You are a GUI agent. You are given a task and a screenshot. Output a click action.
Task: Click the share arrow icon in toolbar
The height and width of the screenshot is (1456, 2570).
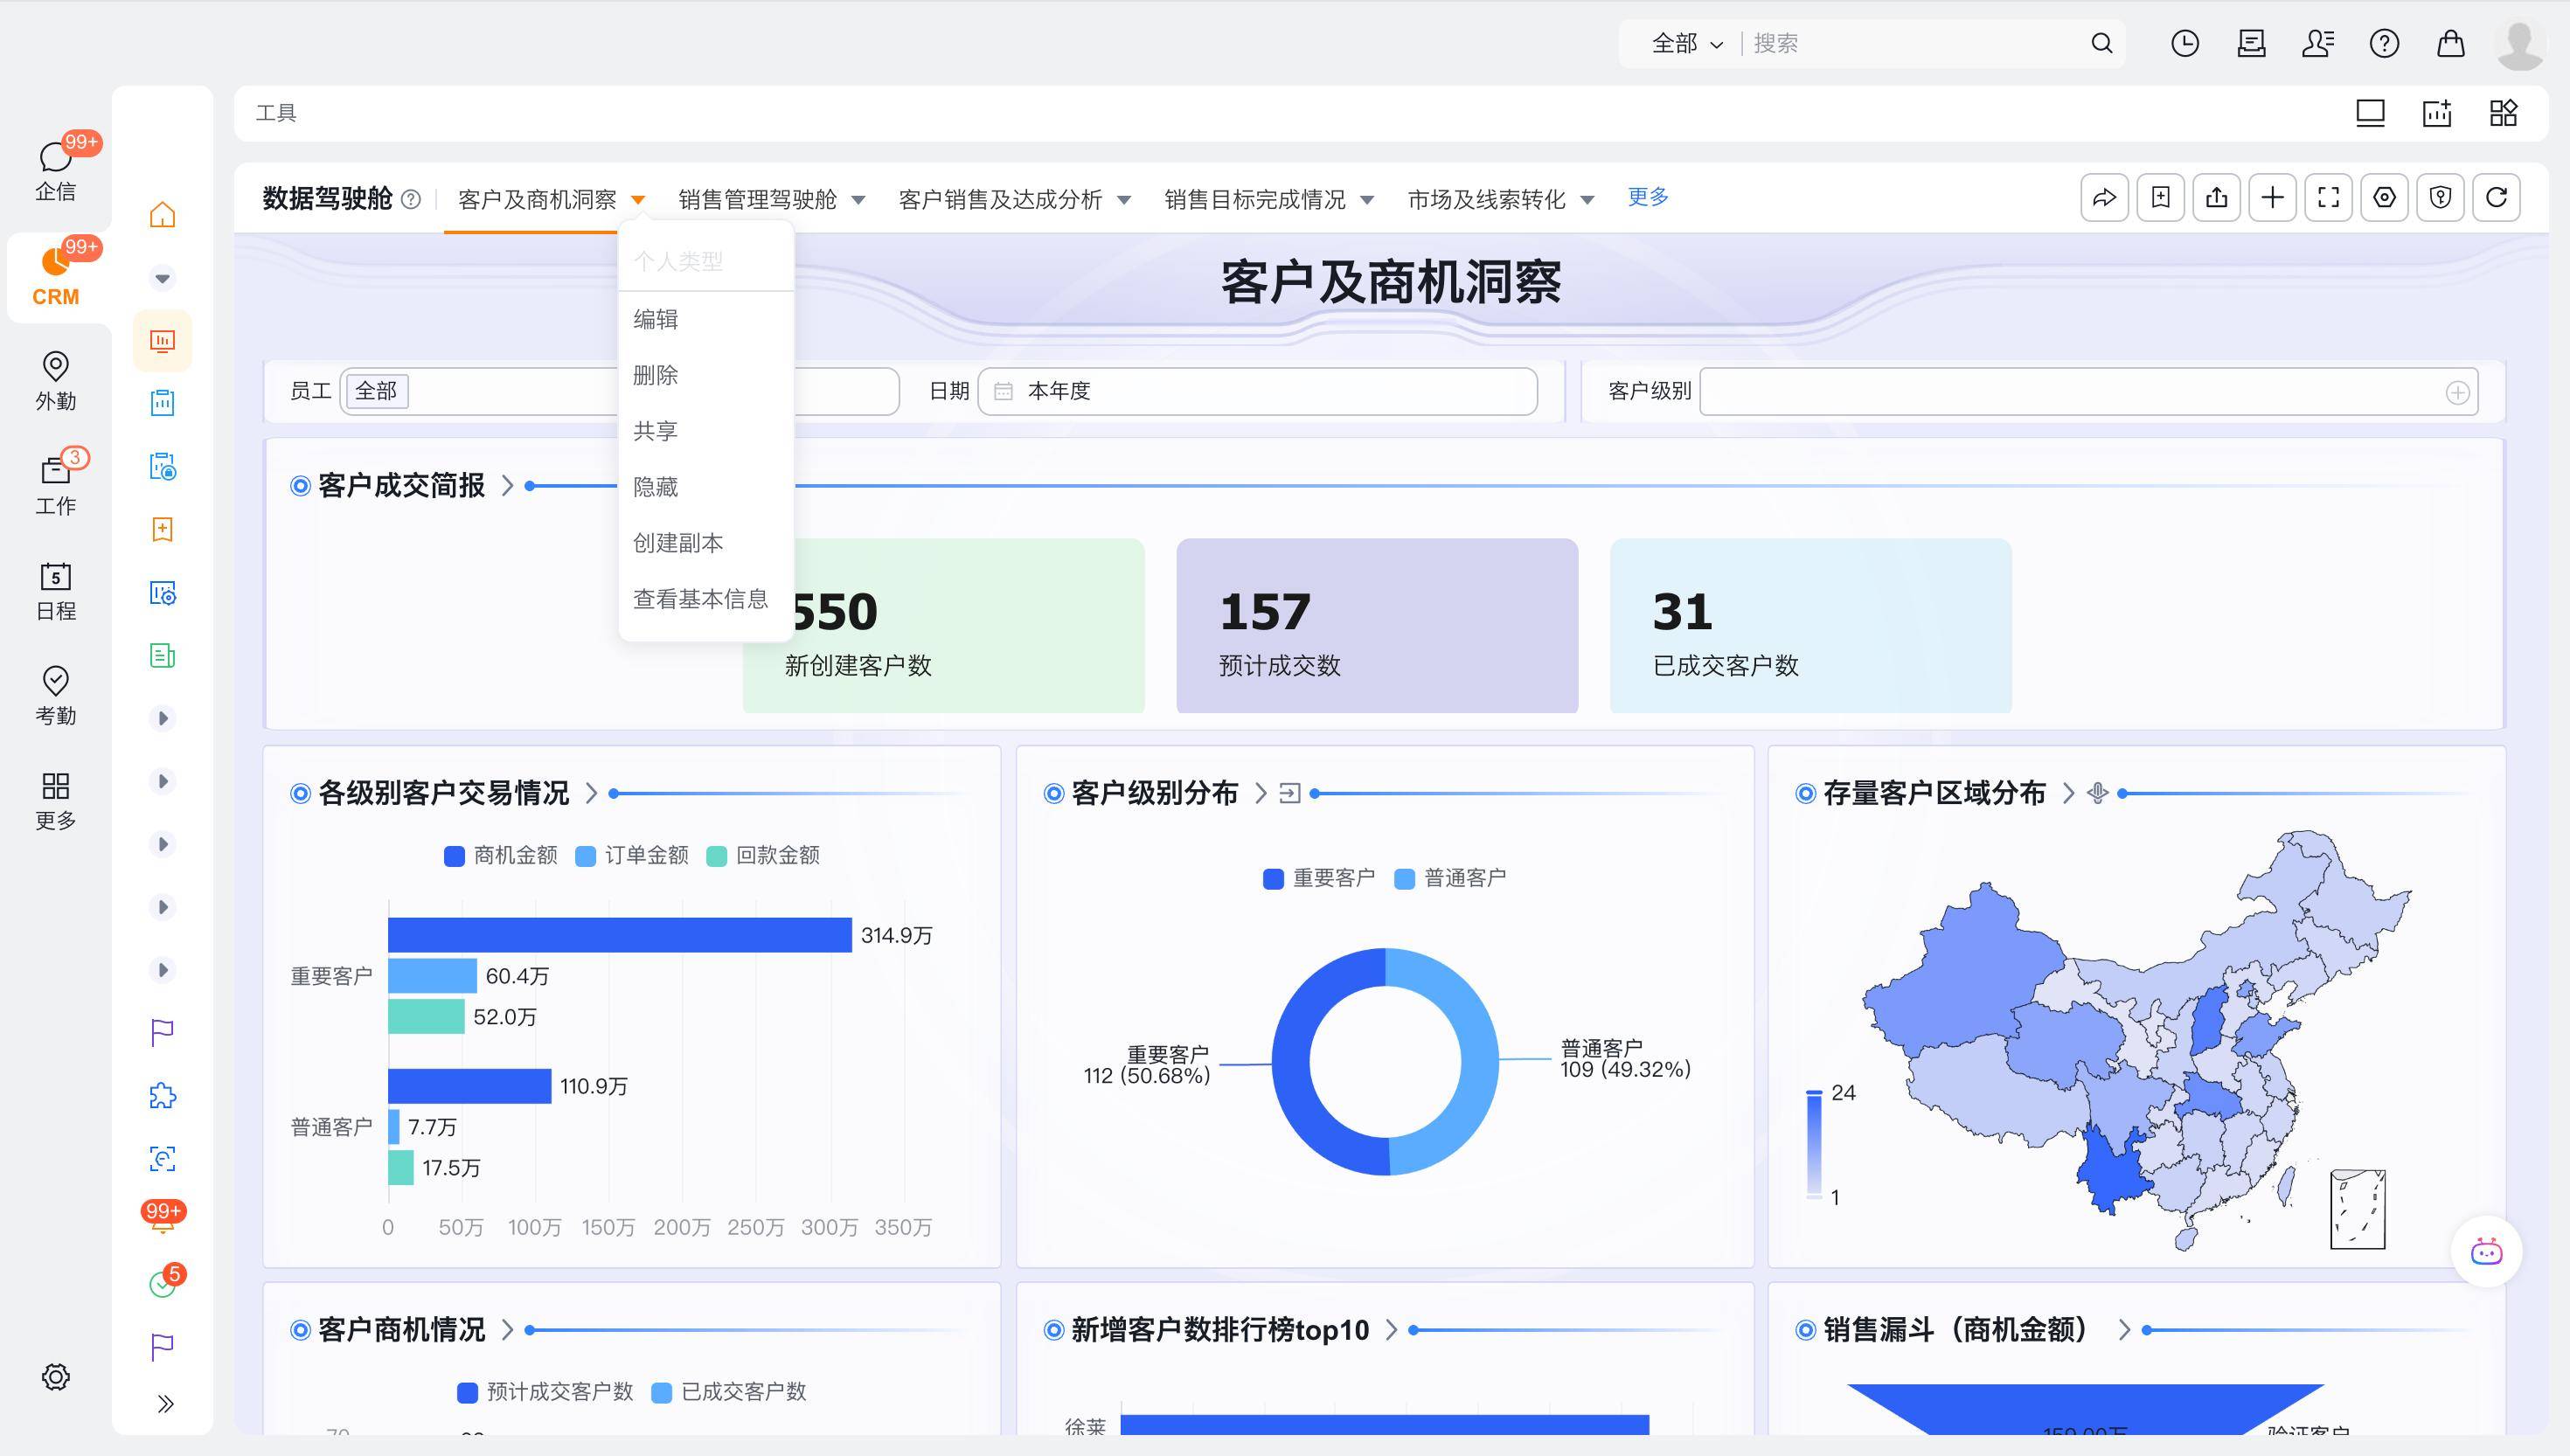point(2104,197)
